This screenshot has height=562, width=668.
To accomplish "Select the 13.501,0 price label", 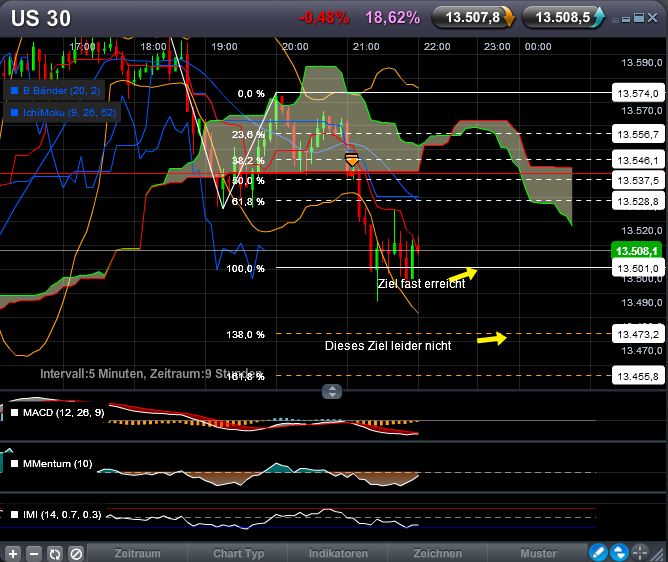I will (x=638, y=268).
